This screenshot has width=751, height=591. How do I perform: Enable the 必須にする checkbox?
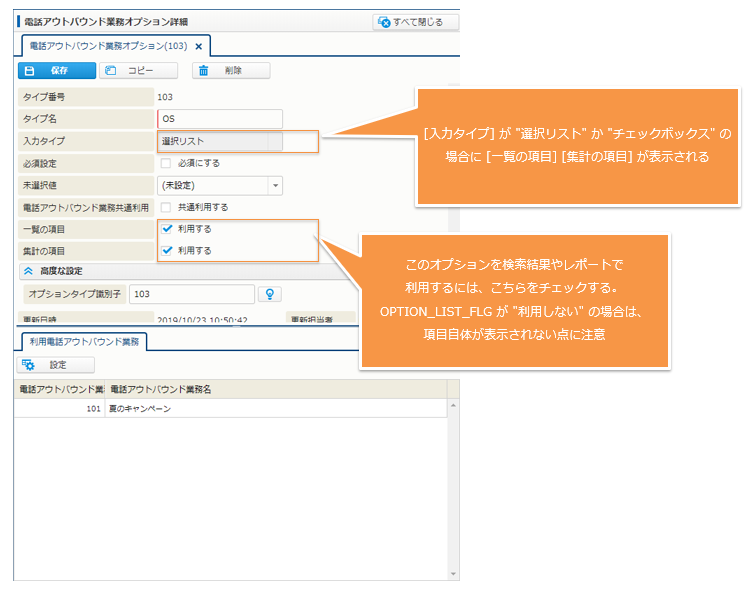tap(166, 163)
